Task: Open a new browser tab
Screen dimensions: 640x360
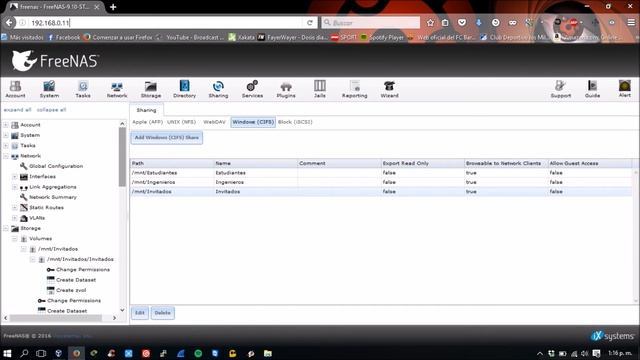Action: 113,7
